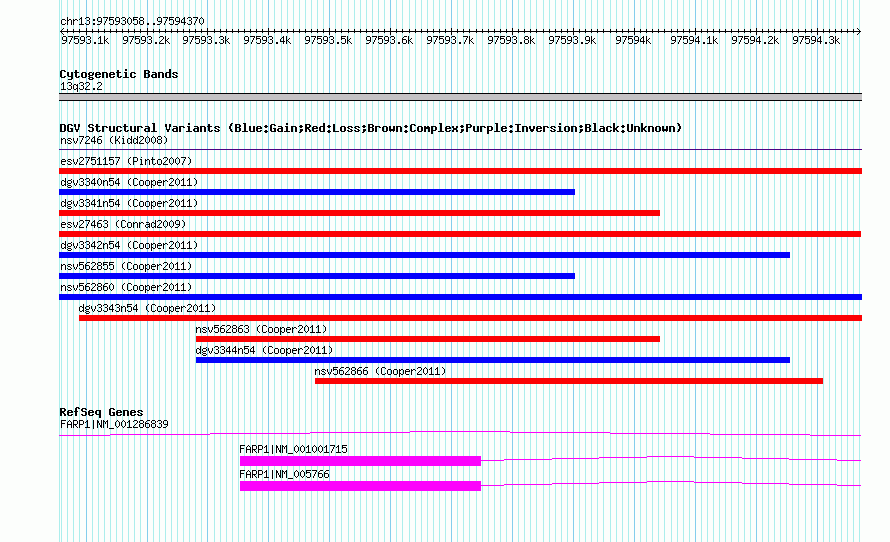Click the 97594k ruler position
The width and height of the screenshot is (890, 542).
coord(633,40)
